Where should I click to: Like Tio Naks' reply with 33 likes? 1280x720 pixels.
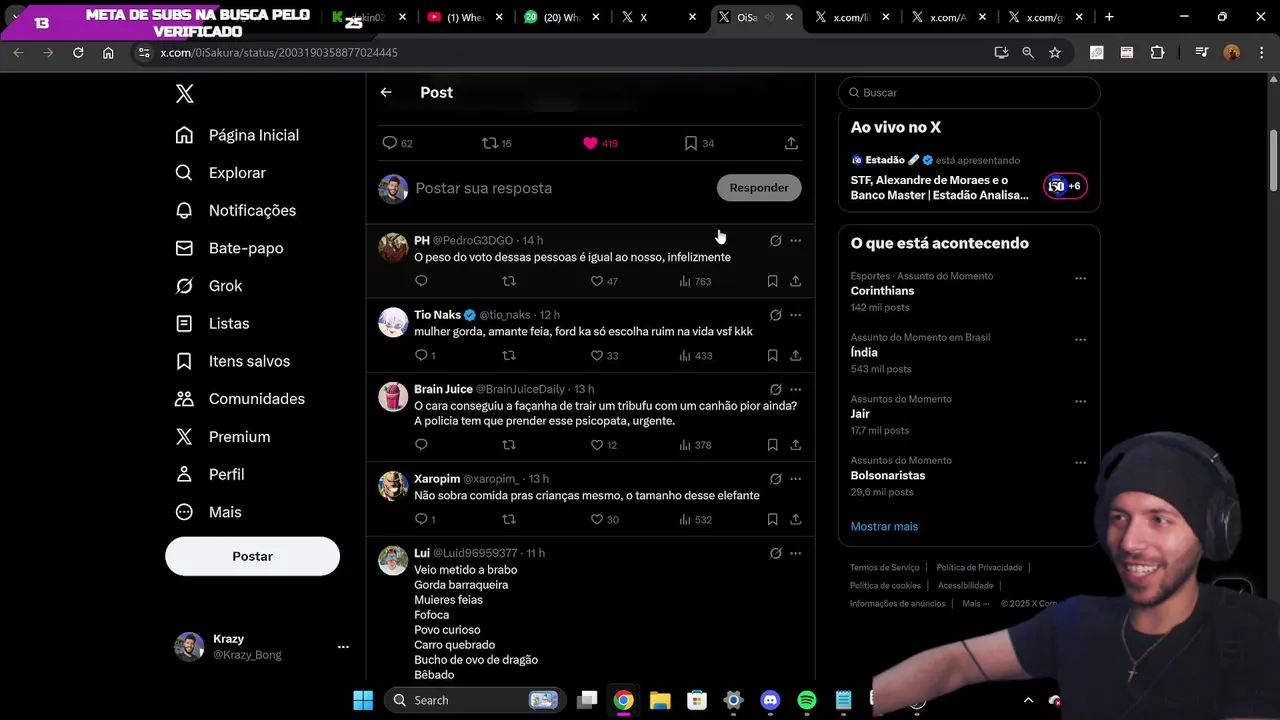coord(597,355)
